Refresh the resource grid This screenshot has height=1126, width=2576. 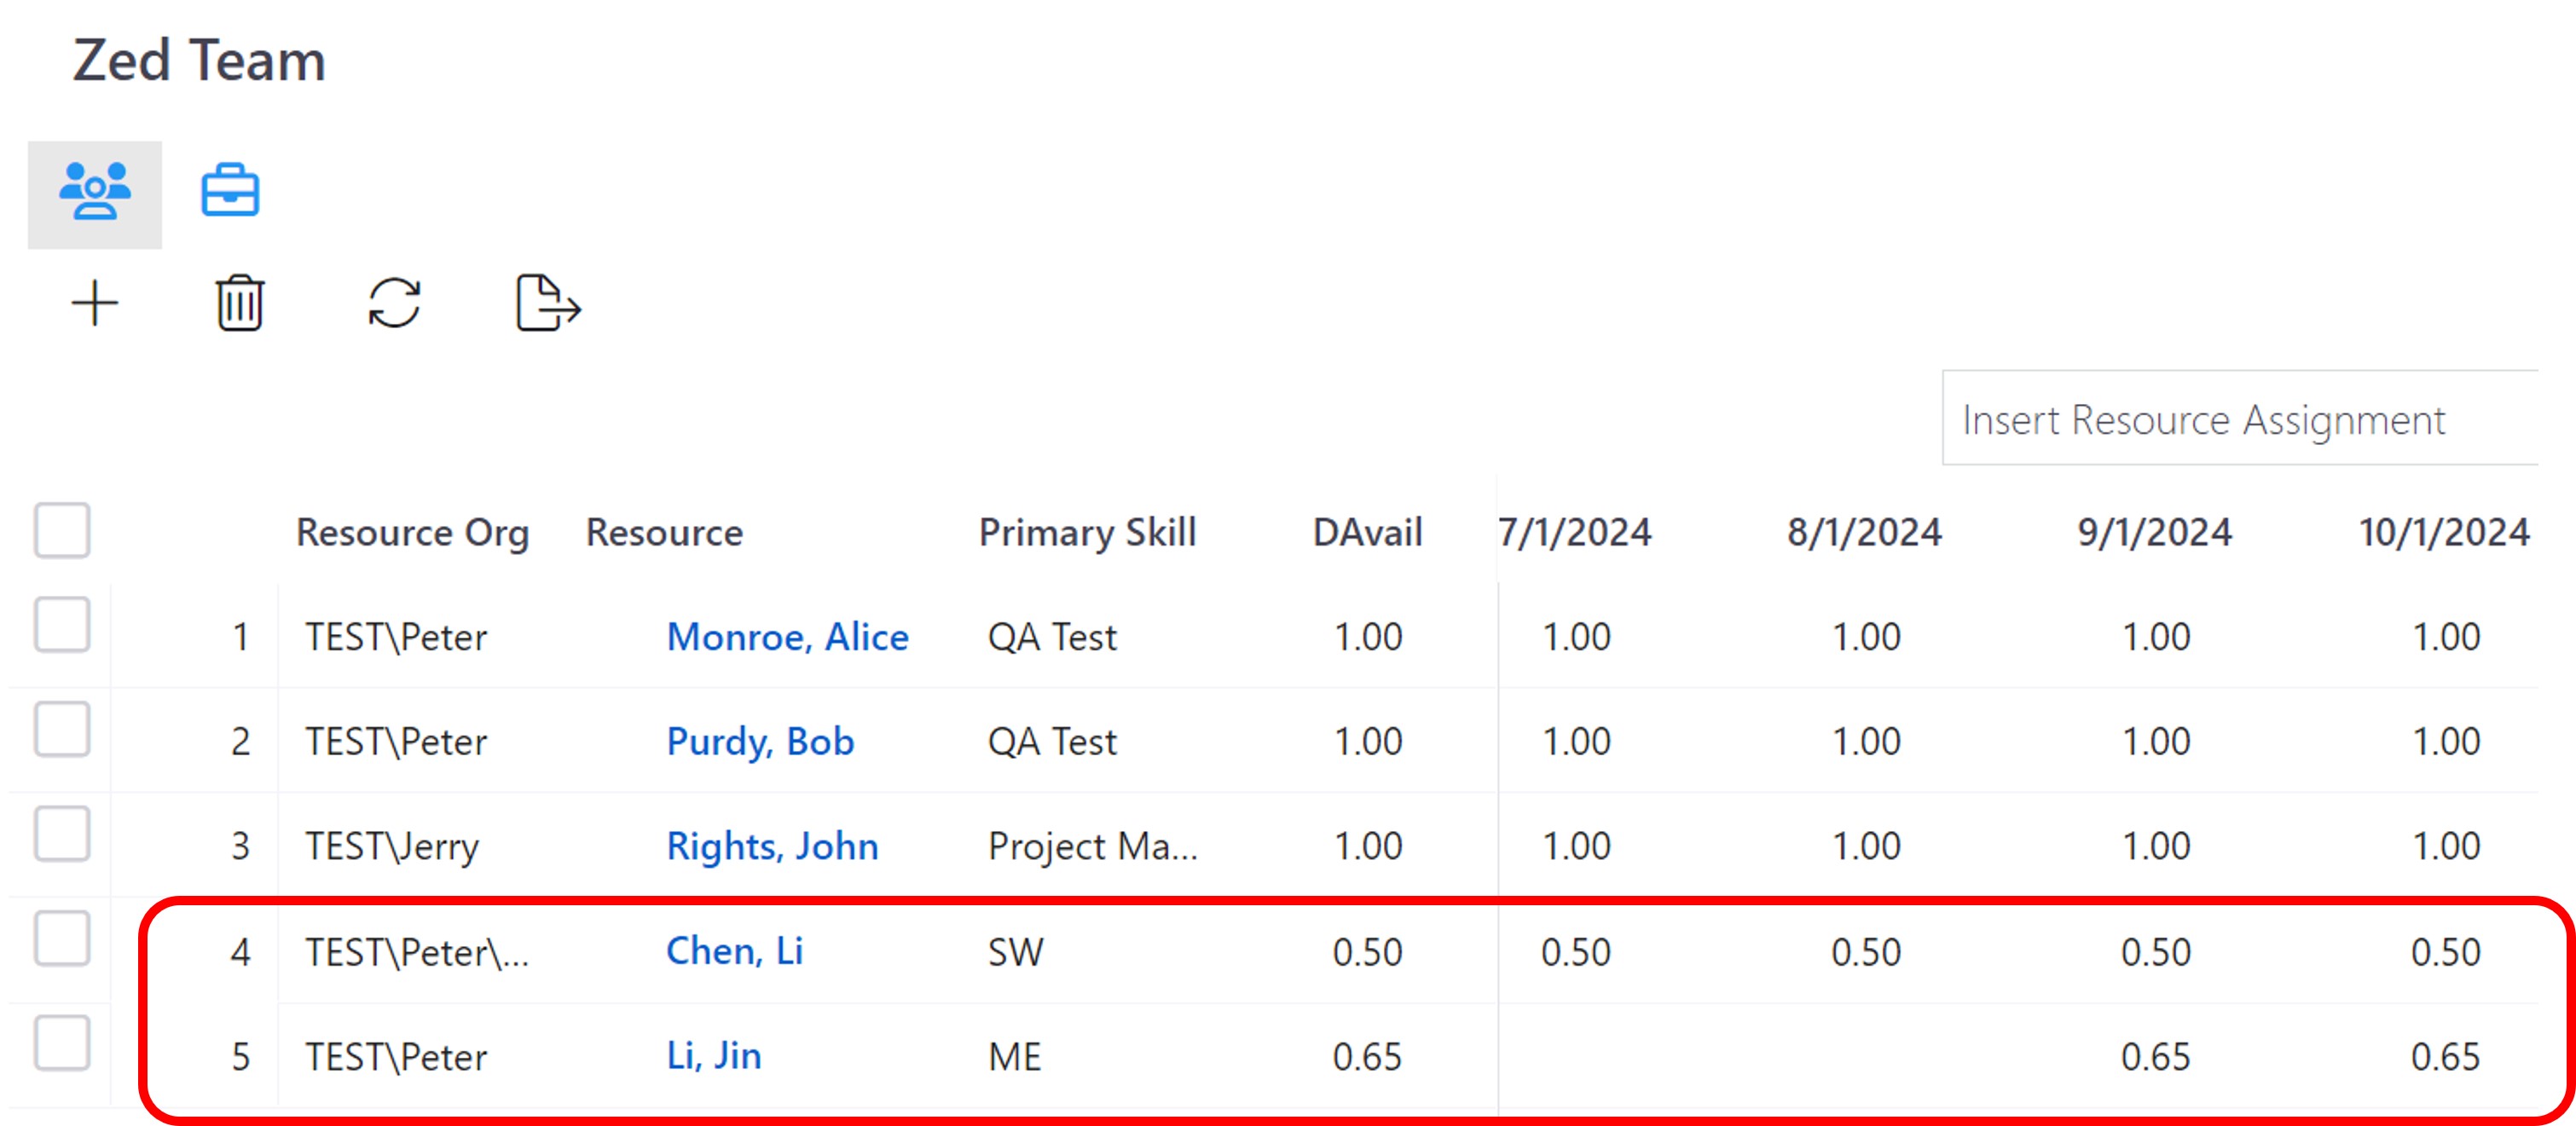click(394, 303)
